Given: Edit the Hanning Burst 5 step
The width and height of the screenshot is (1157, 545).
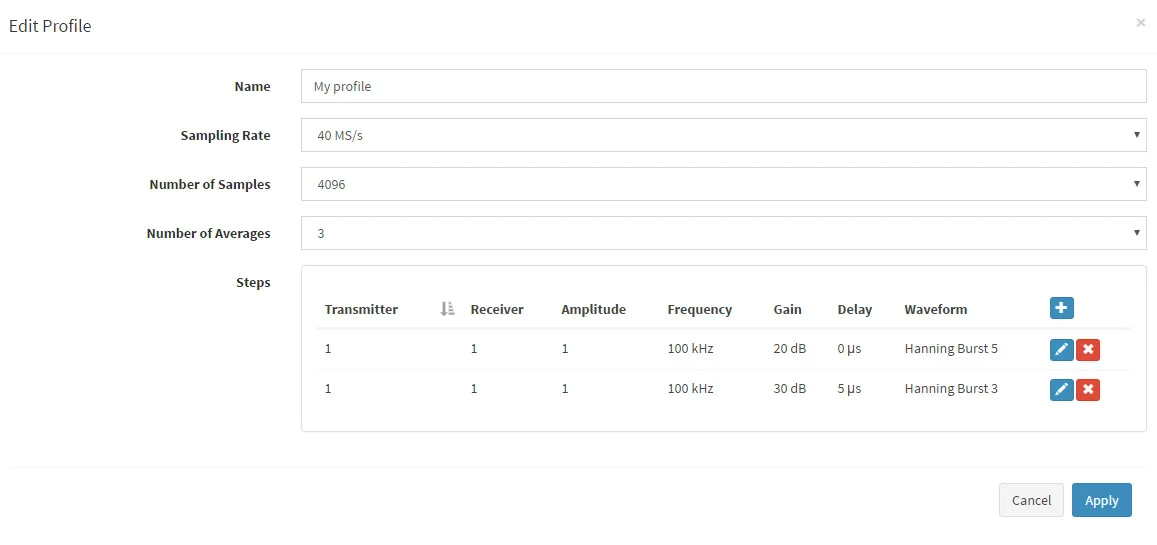Looking at the screenshot, I should [1061, 350].
